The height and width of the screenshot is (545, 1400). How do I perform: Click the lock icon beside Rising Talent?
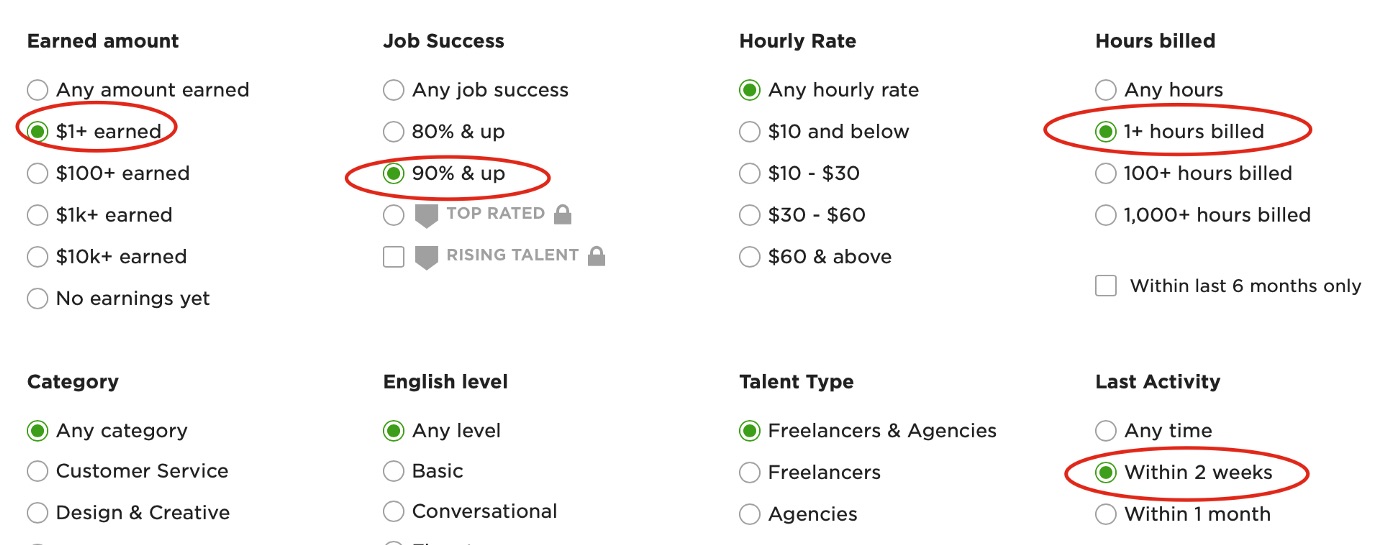coord(597,256)
